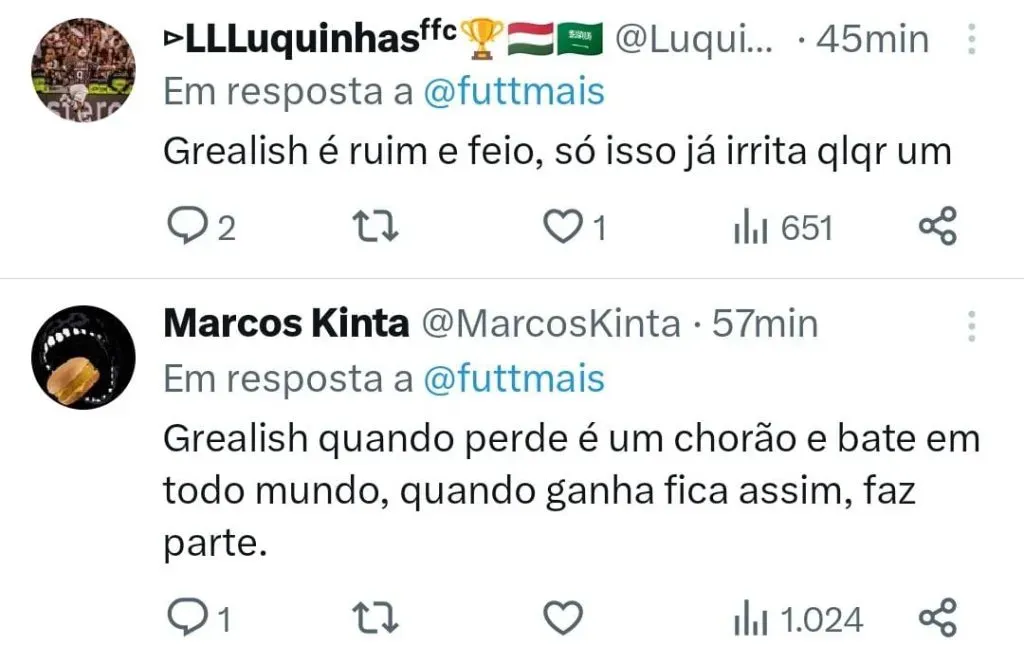Reply to the LLLuquinhas tweet
The image size is (1024, 645).
point(184,228)
